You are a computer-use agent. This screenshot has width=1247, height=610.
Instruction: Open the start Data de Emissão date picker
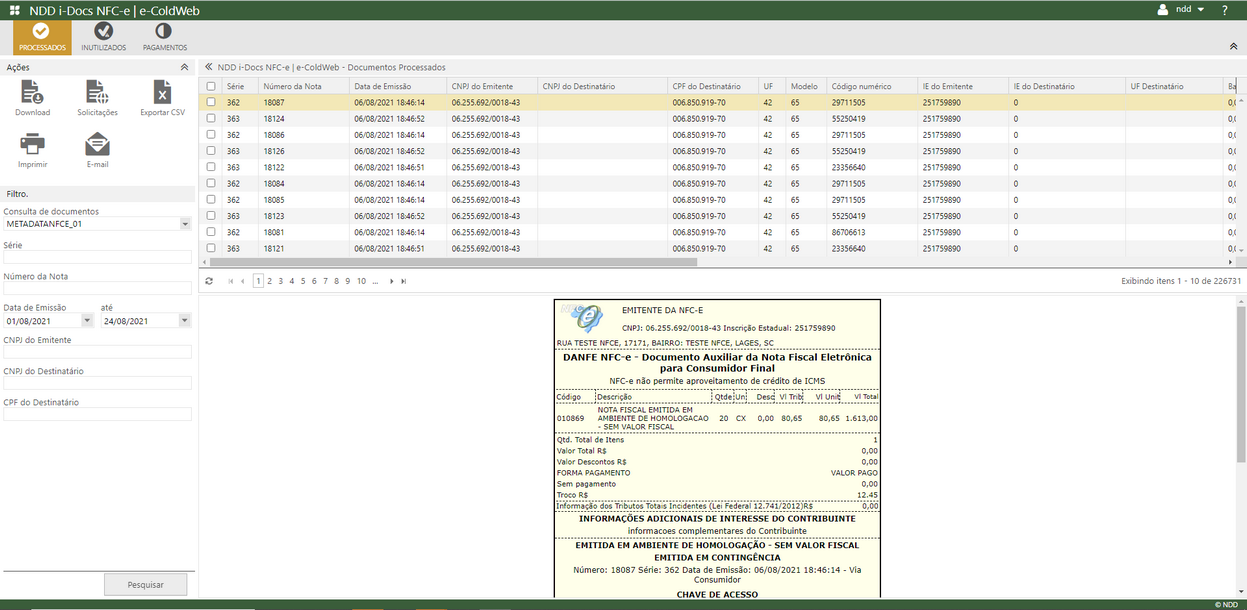coord(85,318)
